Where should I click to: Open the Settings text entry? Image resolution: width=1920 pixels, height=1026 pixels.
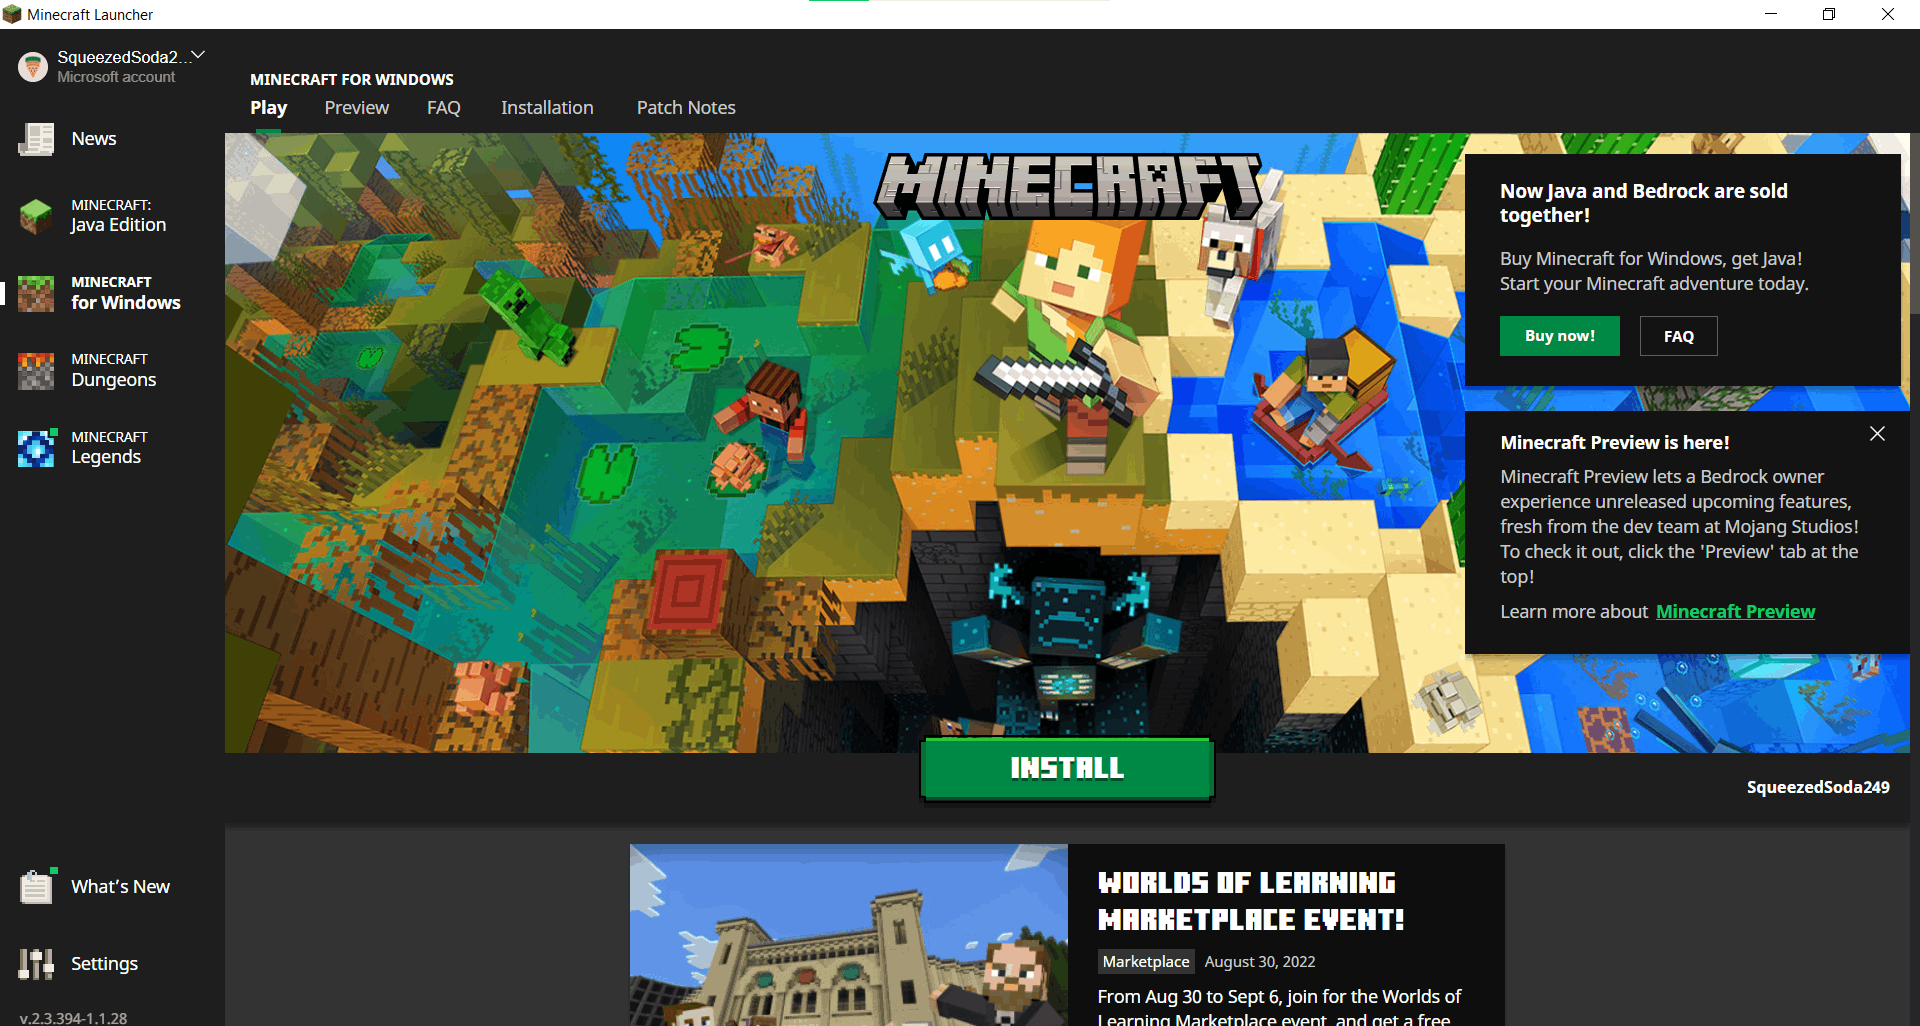(105, 964)
